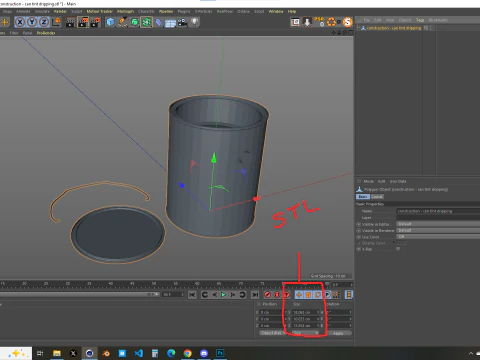Toggle the Z axis lock
This screenshot has width=480, height=360.
[x=44, y=22]
